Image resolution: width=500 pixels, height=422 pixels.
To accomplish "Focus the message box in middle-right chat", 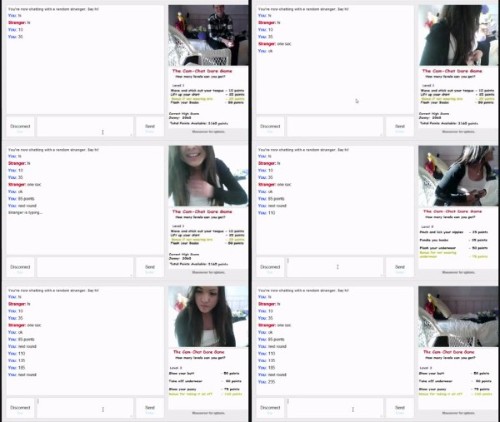I will 335,267.
